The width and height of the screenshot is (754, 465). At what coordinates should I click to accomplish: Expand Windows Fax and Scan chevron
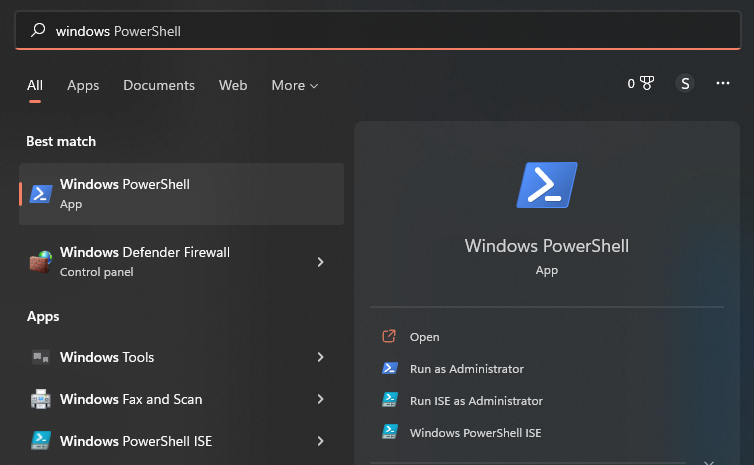coord(320,399)
